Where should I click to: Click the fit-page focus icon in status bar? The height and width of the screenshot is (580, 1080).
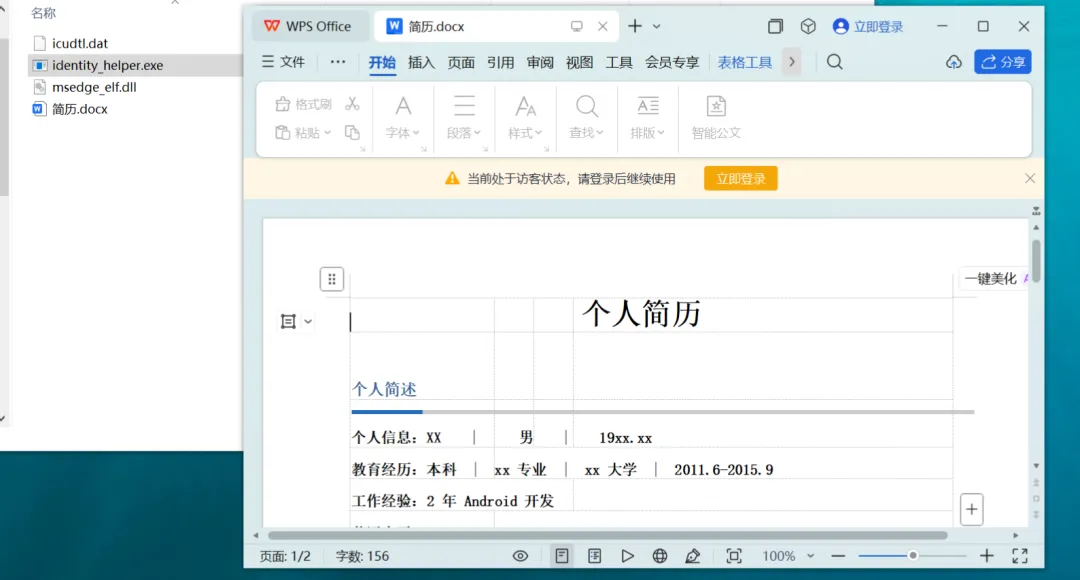point(734,556)
